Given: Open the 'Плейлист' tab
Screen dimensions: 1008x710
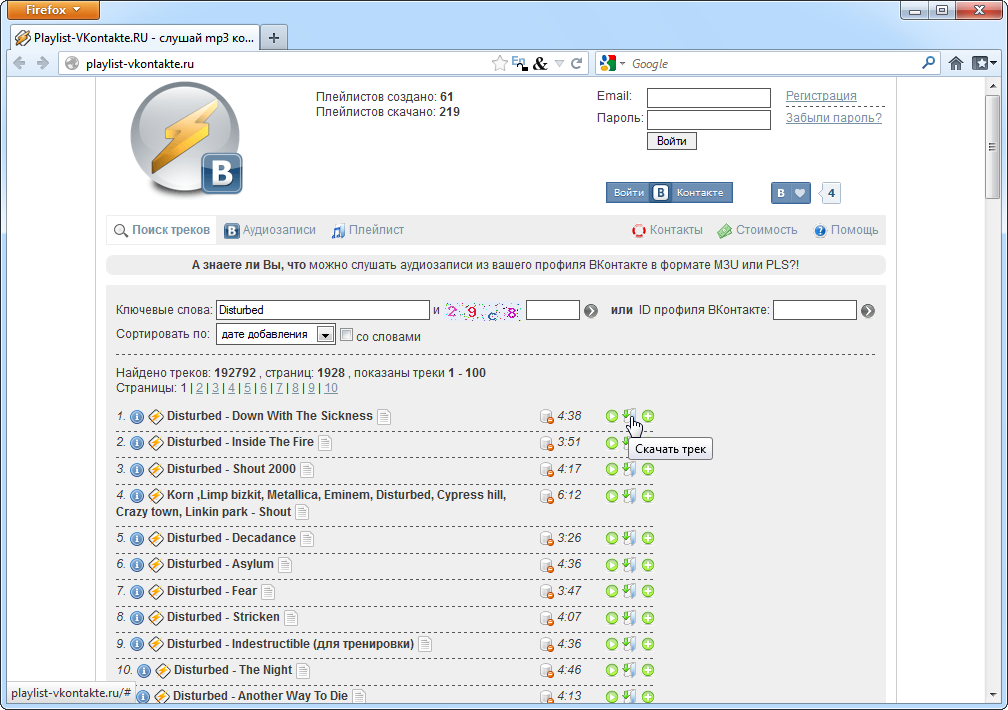Looking at the screenshot, I should (368, 230).
